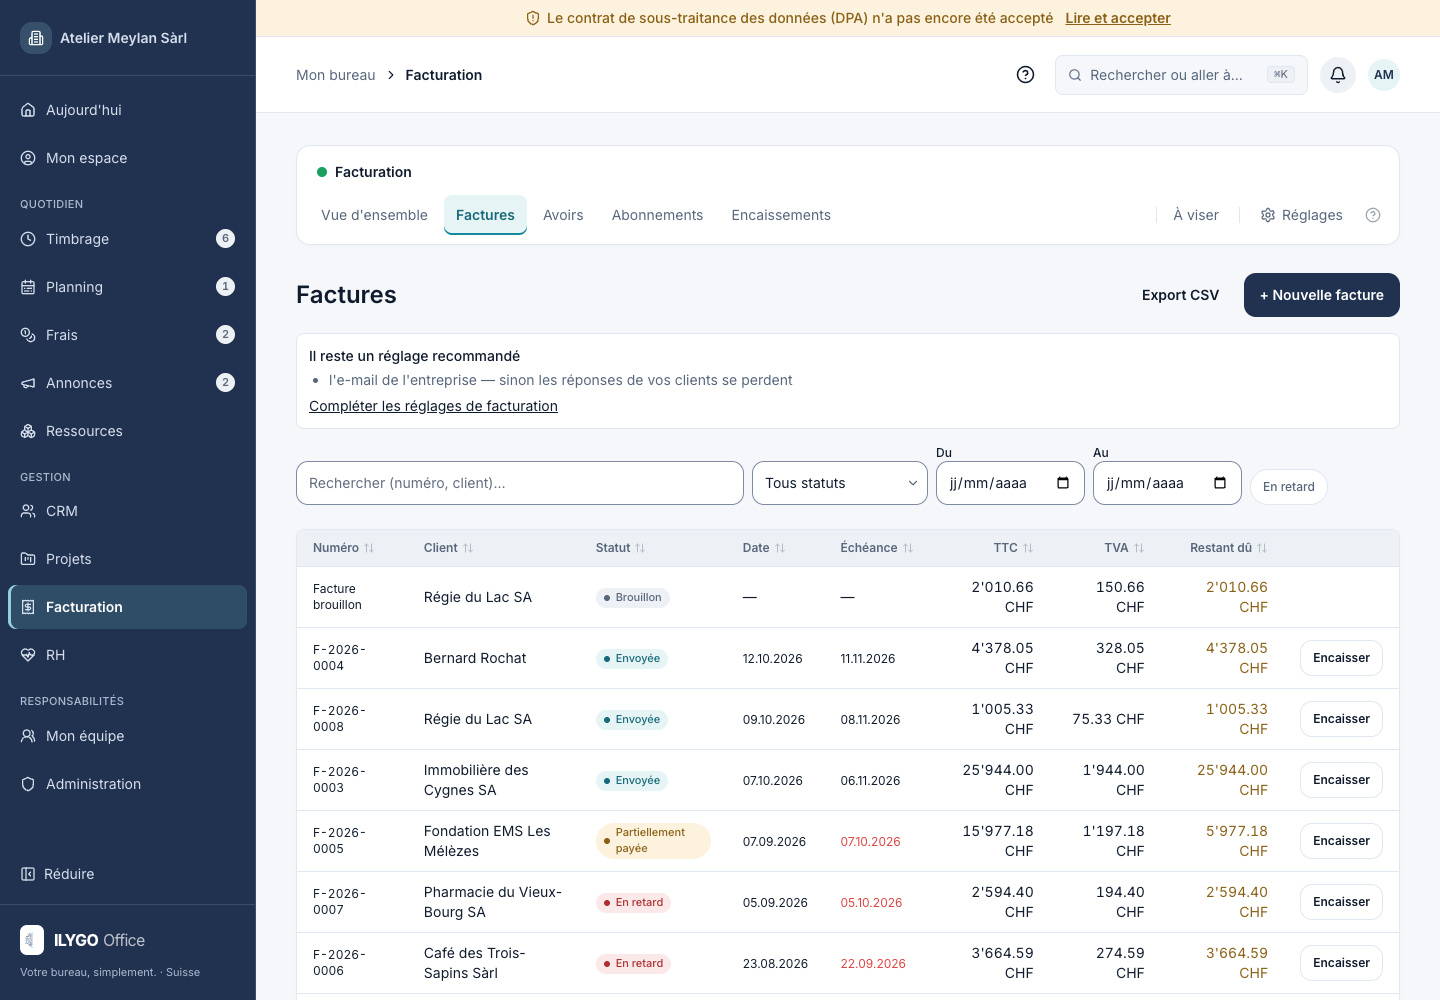Click Export CSV
The image size is (1440, 1000).
1180,295
